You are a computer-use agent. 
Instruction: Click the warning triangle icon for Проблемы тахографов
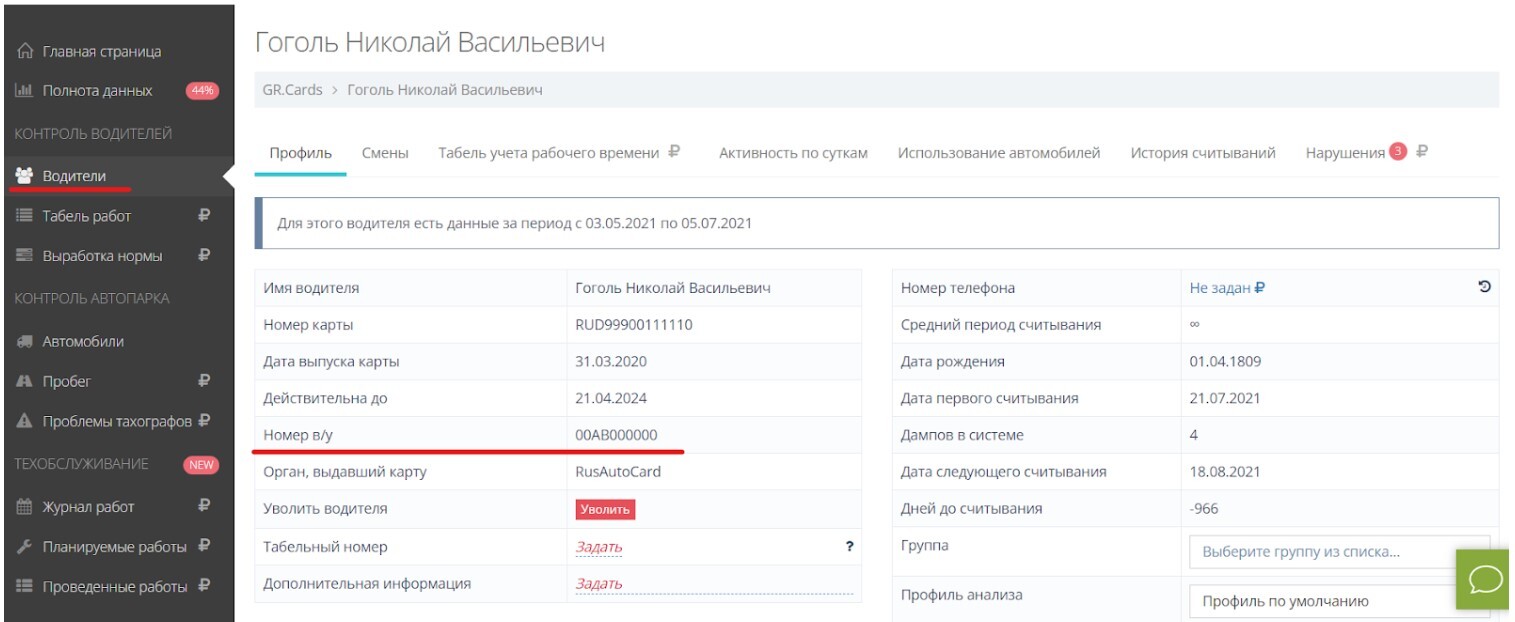pyautogui.click(x=25, y=422)
